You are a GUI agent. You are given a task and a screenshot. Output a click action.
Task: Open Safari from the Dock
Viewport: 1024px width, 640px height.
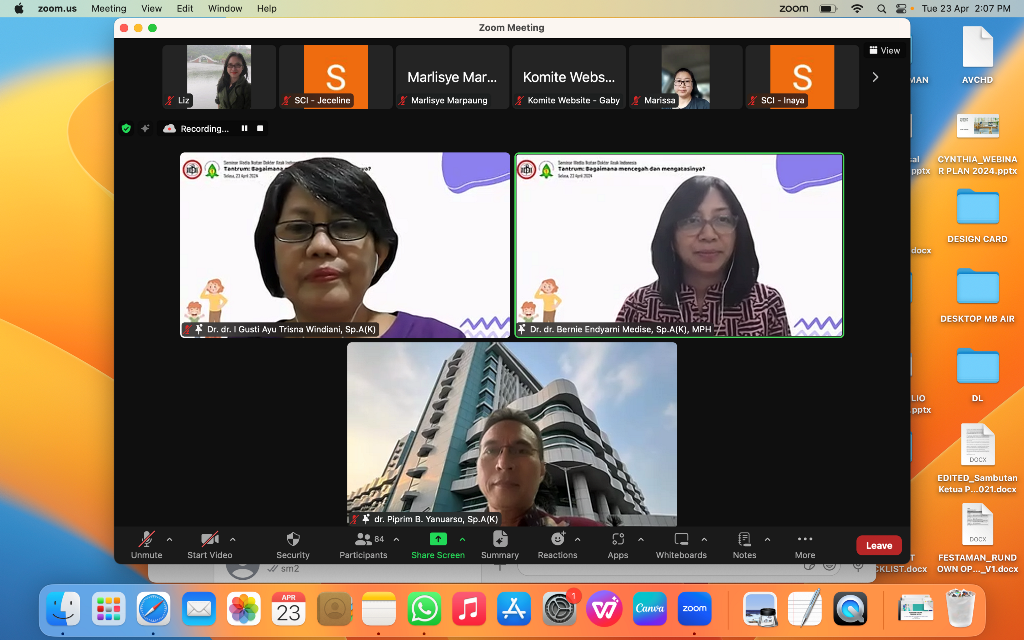(153, 609)
